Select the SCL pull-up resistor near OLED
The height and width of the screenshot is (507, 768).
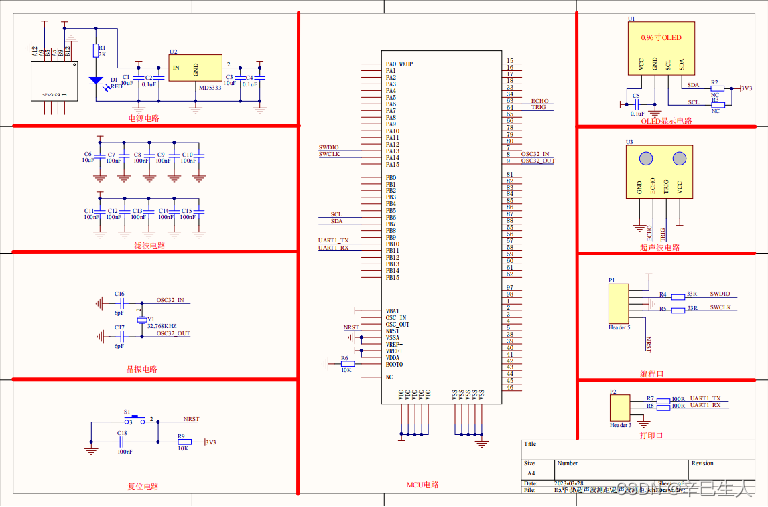(717, 105)
